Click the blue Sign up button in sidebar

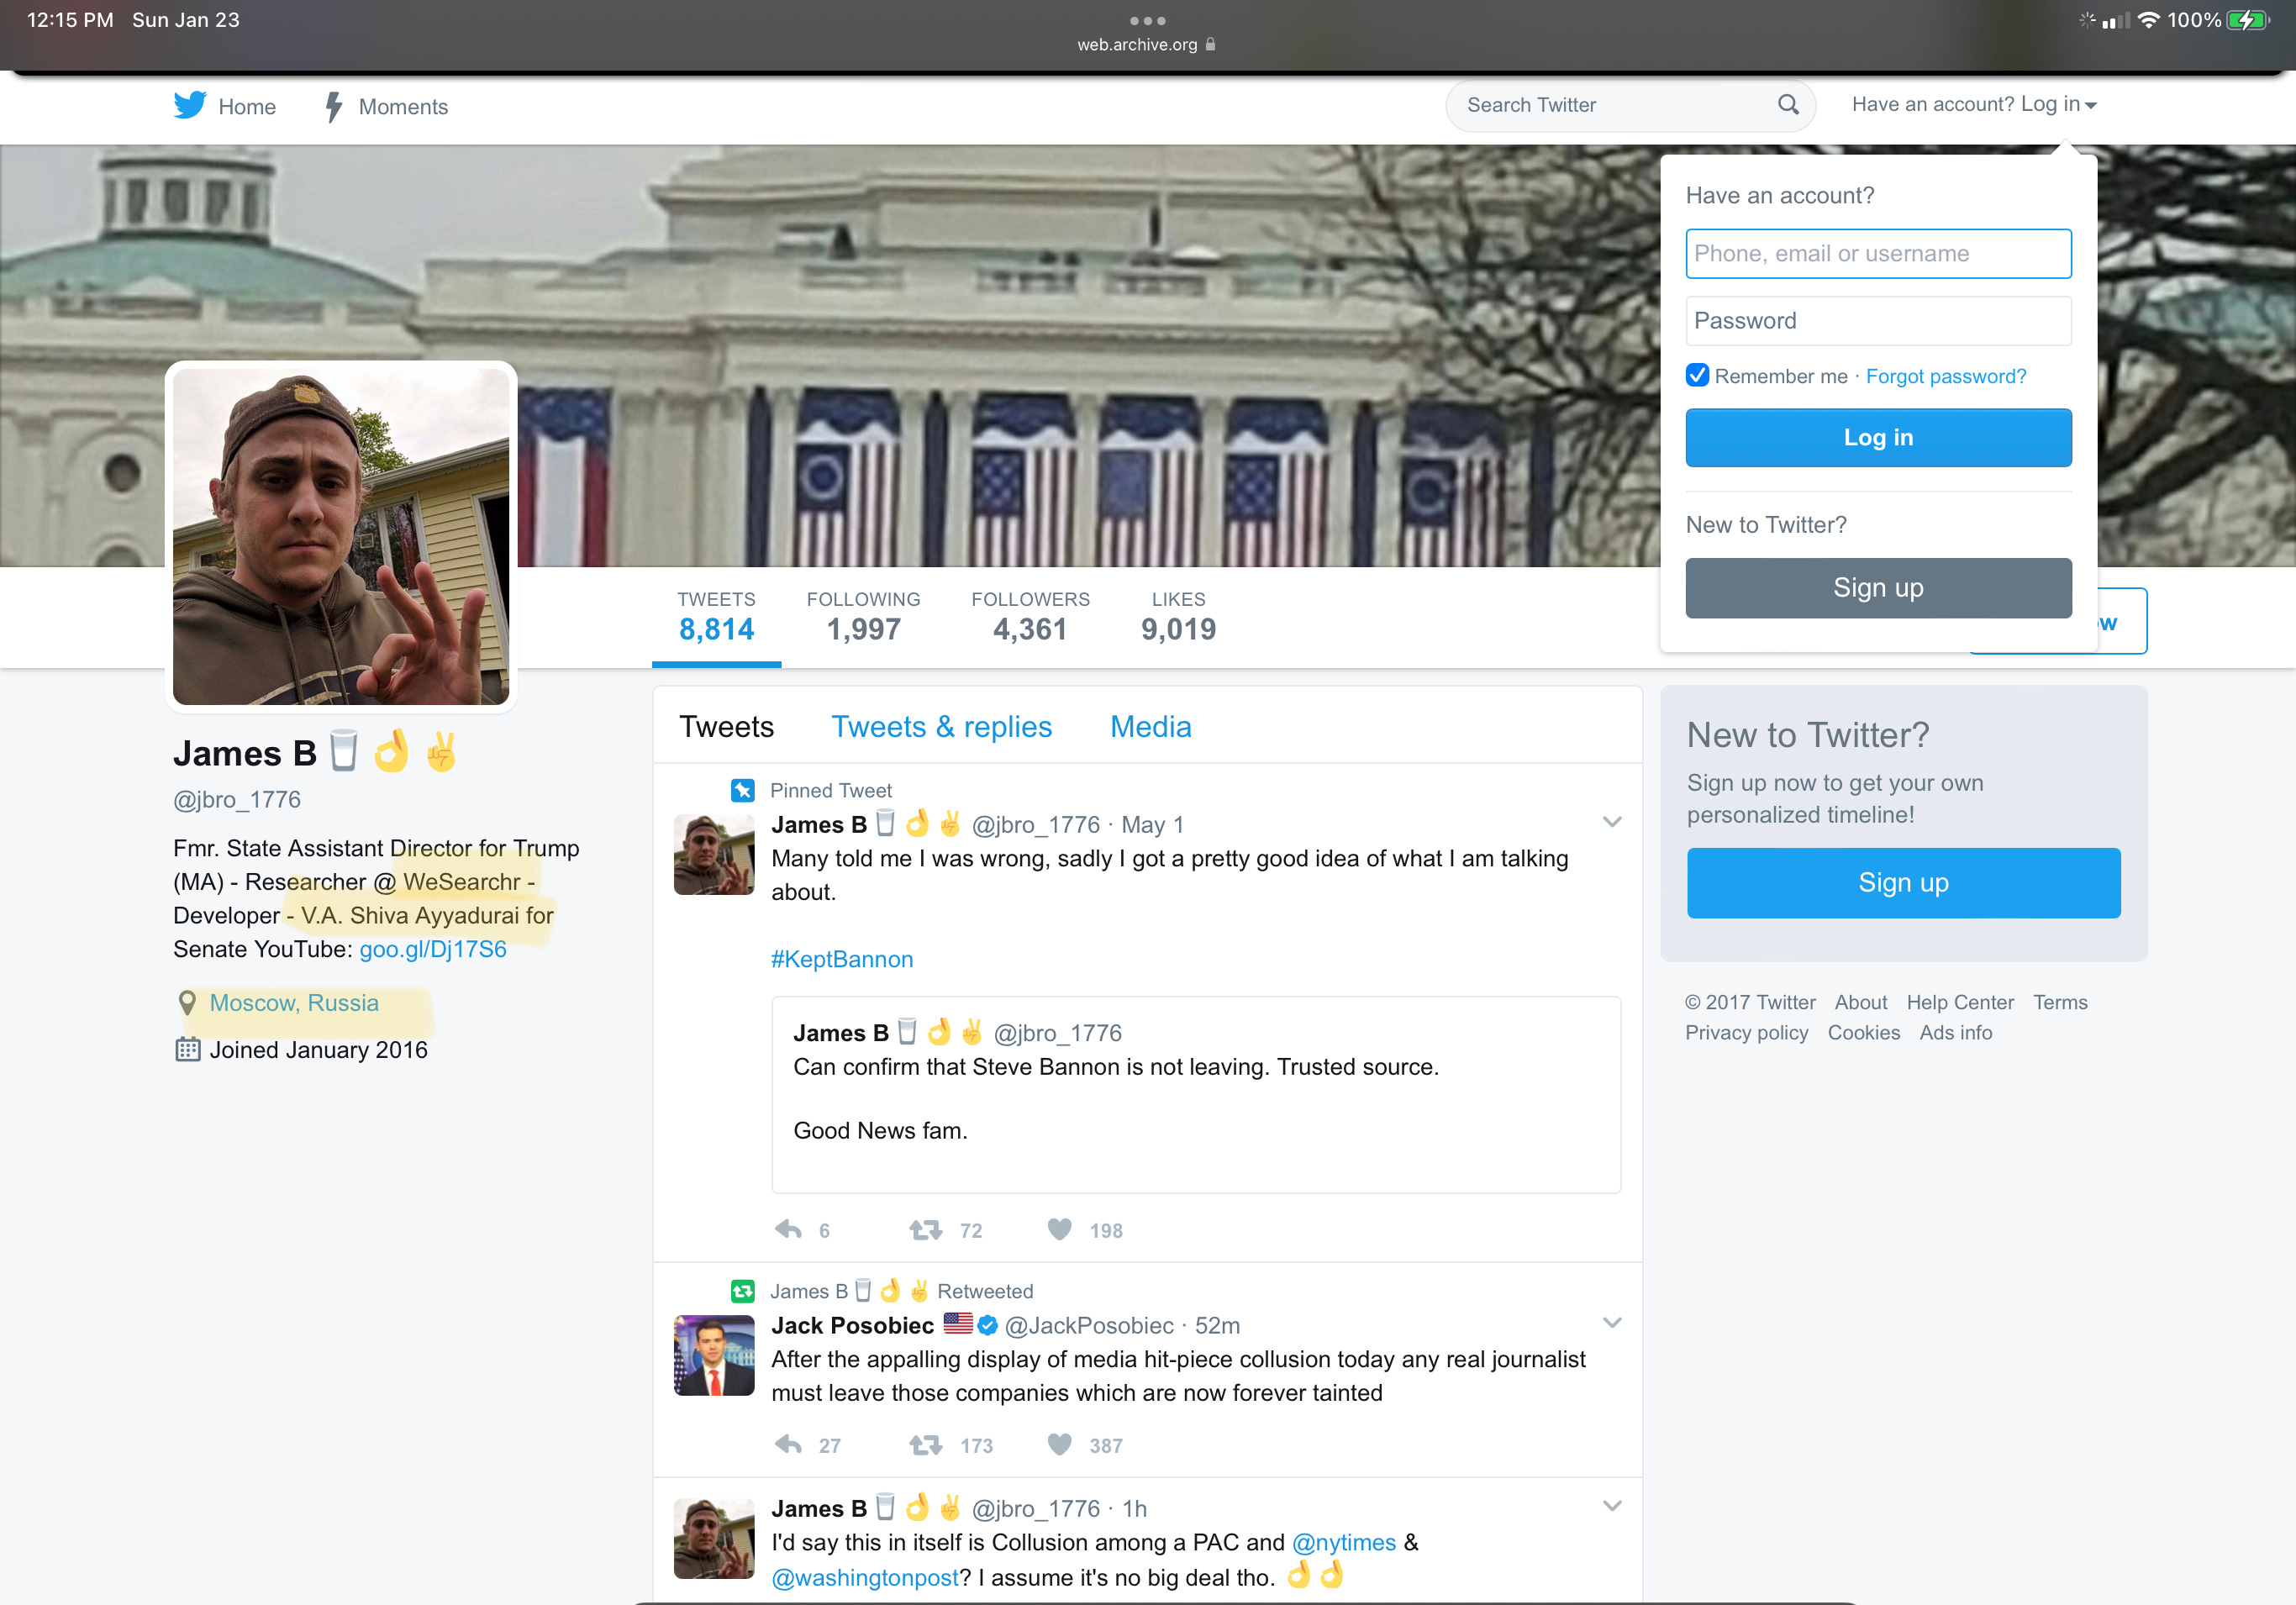1903,883
